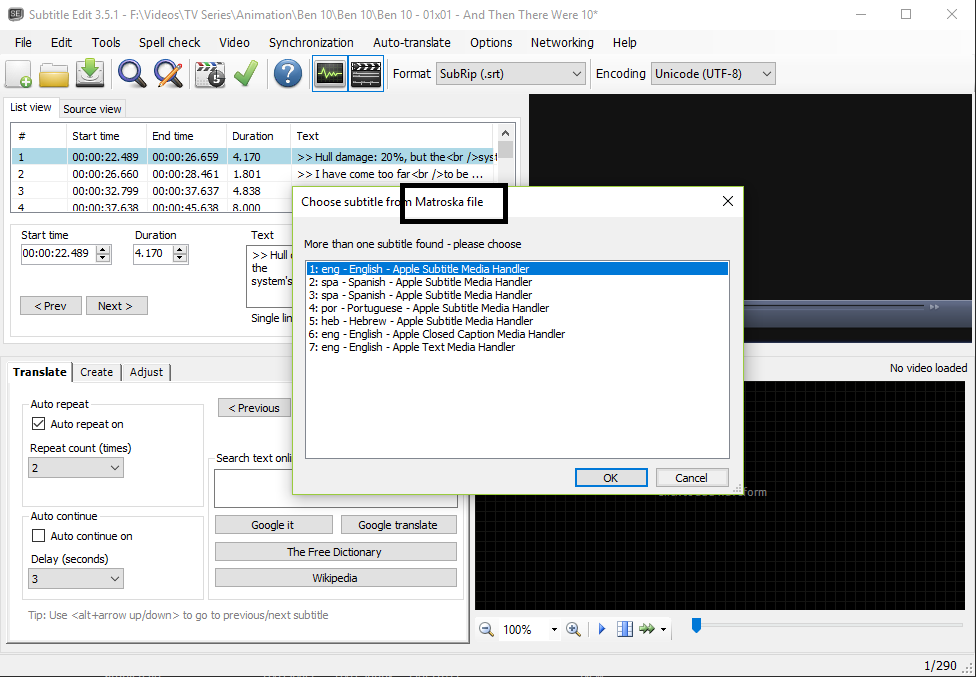Viewport: 976px width, 677px height.
Task: Select '7: eng - English - Apple Text' track
Action: (517, 347)
